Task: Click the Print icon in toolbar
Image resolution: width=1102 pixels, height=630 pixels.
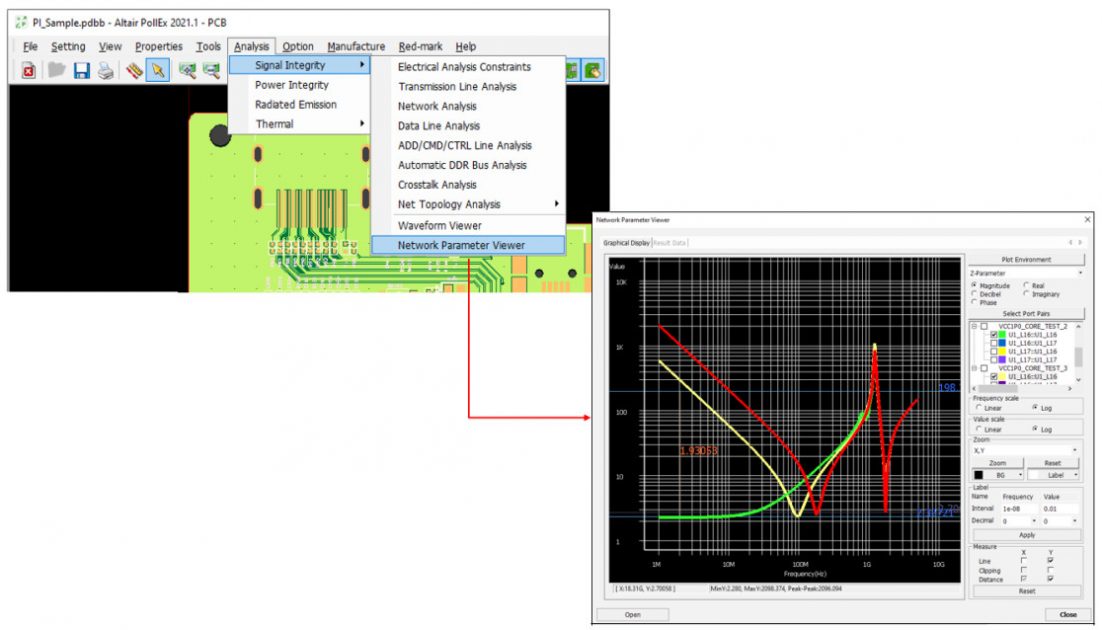Action: click(105, 70)
